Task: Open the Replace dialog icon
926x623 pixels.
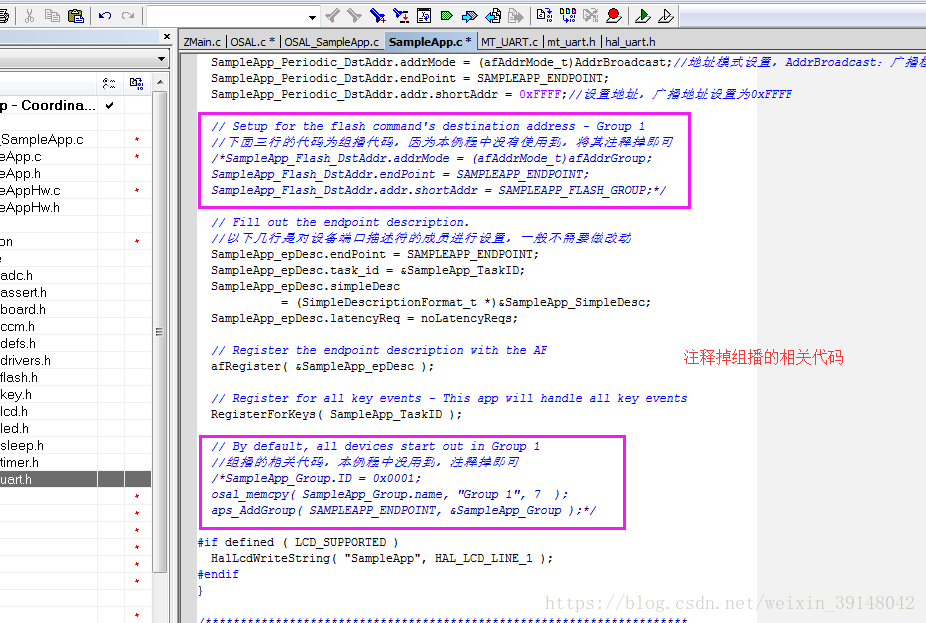Action: coord(401,16)
